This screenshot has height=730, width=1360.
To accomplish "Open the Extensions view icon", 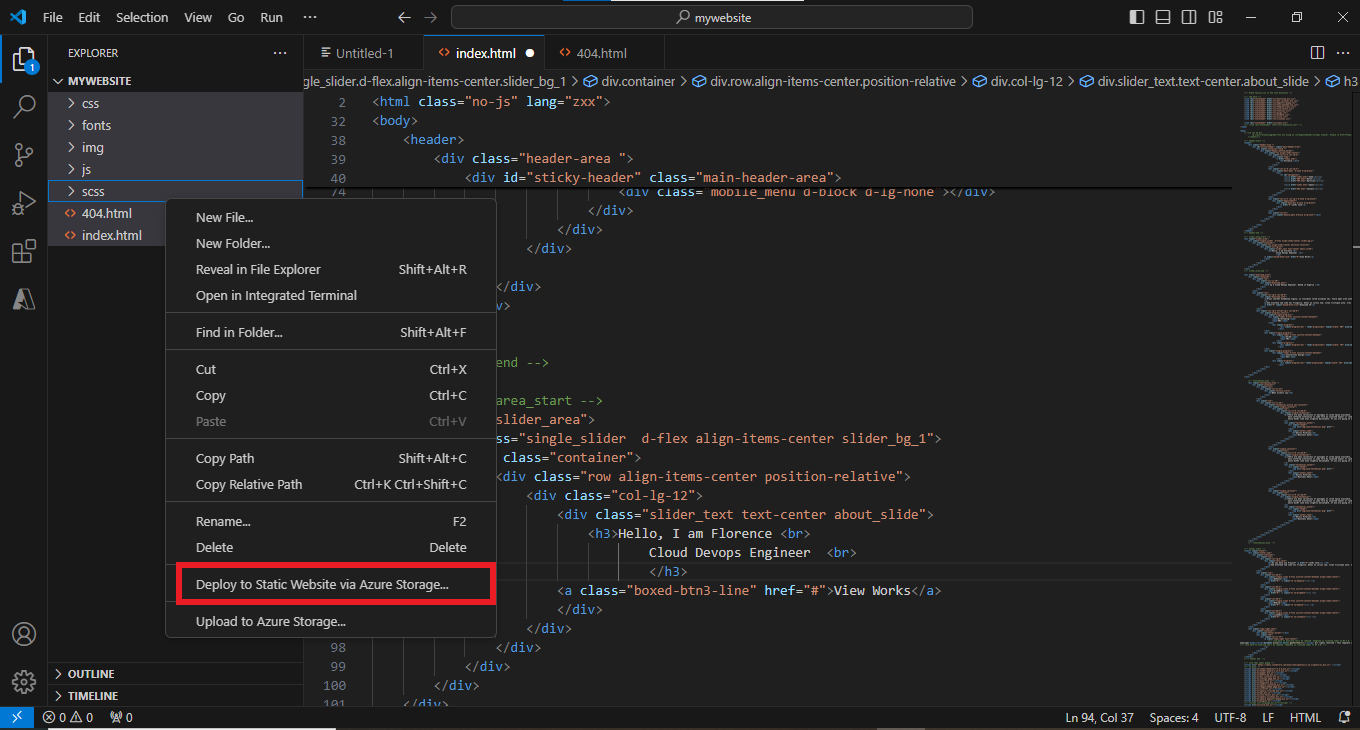I will [24, 252].
